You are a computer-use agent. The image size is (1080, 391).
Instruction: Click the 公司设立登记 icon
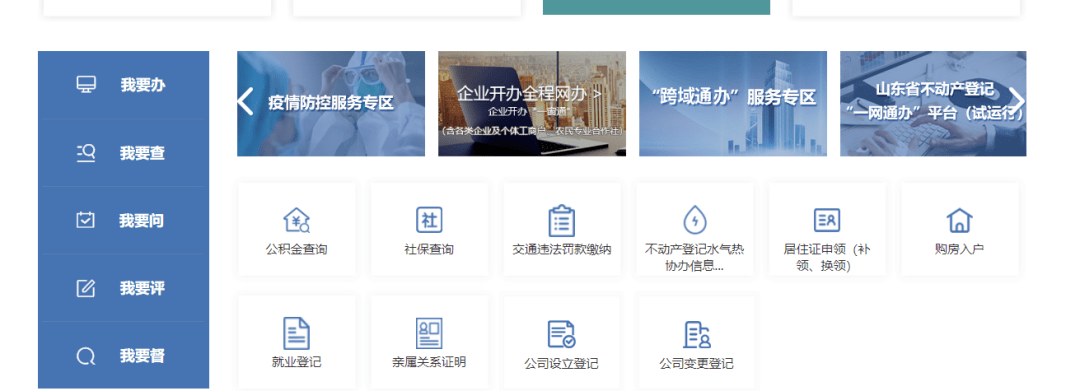(561, 334)
